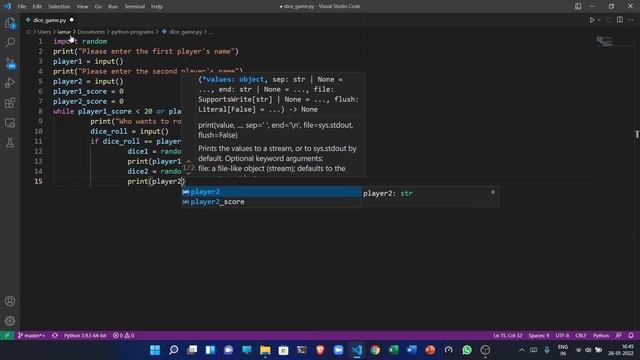Open the Help menu

pyautogui.click(x=157, y=7)
